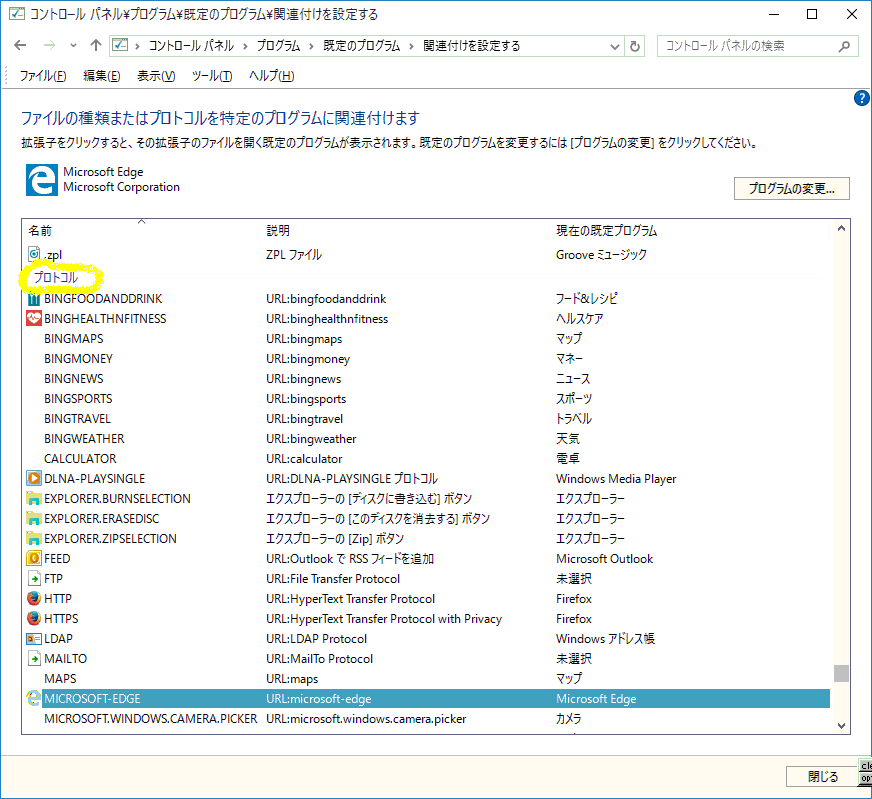The image size is (872, 799).
Task: Click the Forward navigation arrow
Action: click(x=49, y=46)
